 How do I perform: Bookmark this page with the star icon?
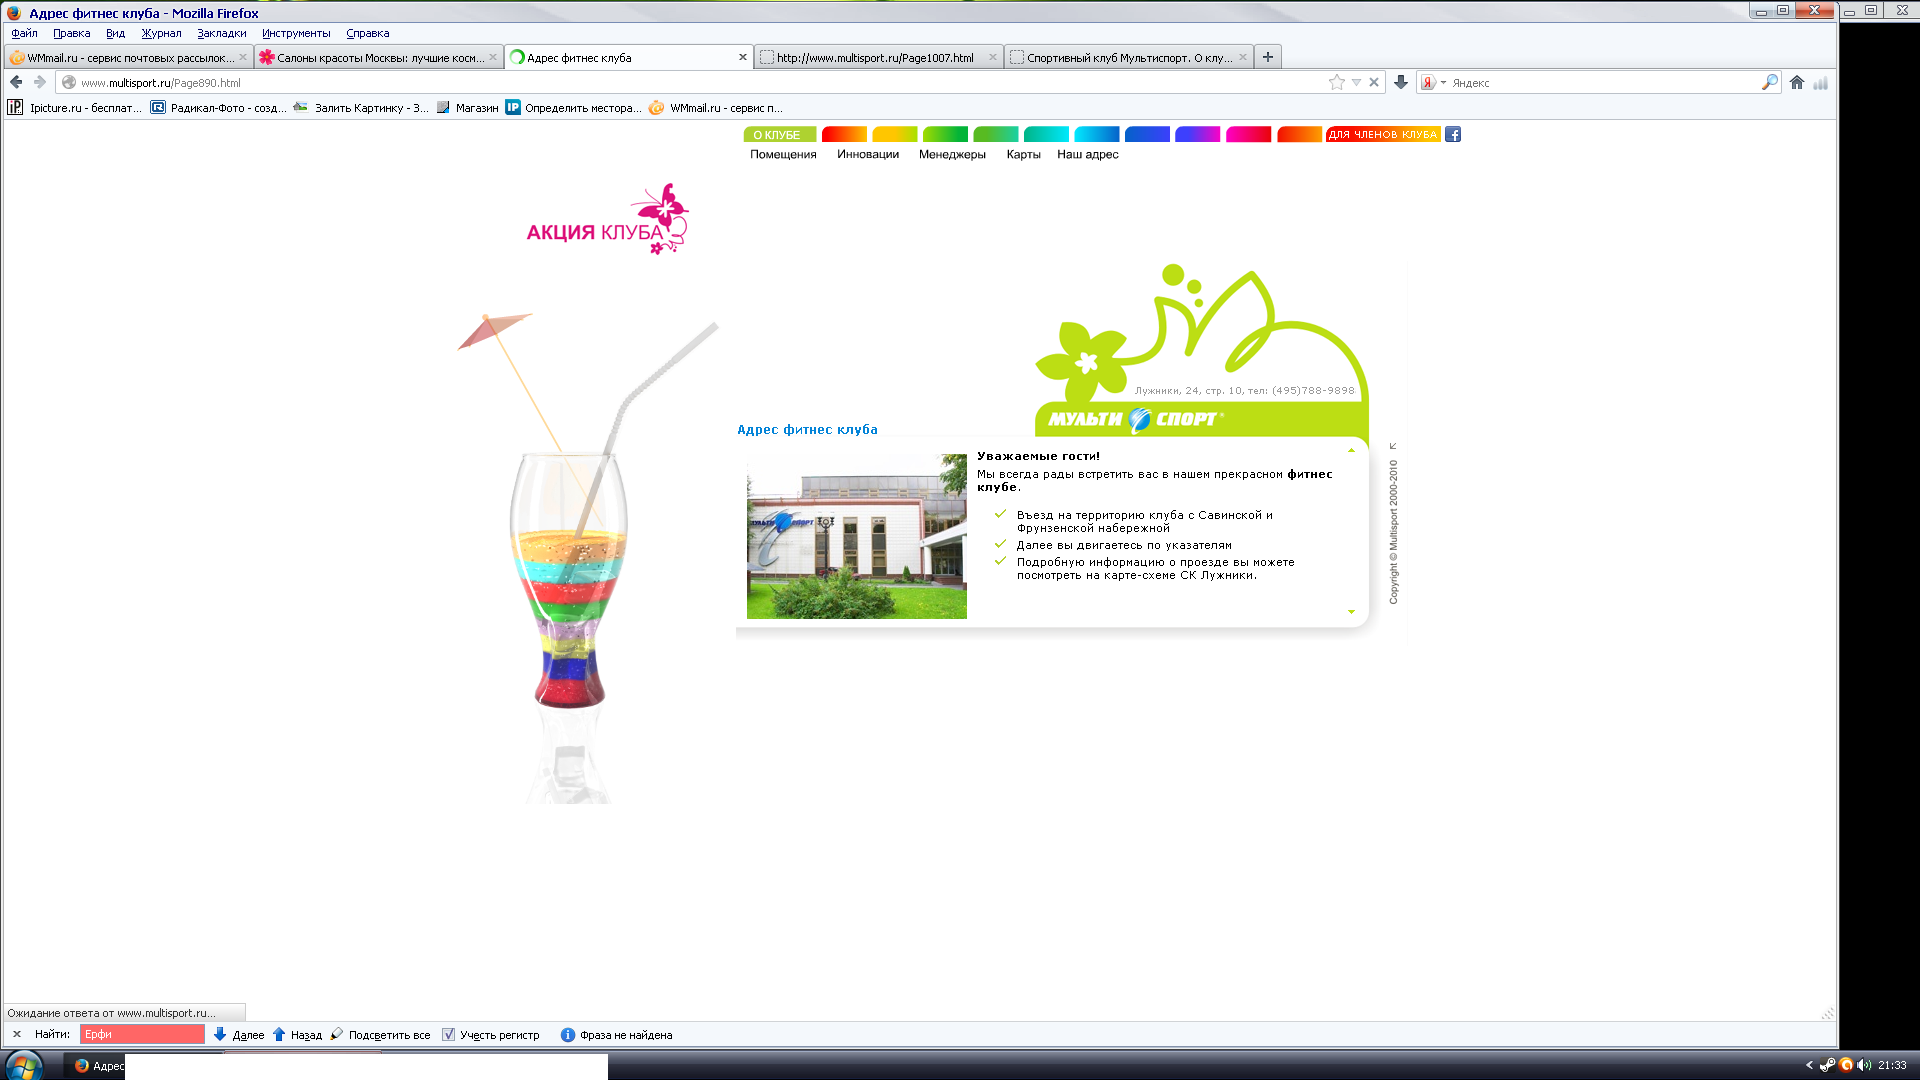1337,82
